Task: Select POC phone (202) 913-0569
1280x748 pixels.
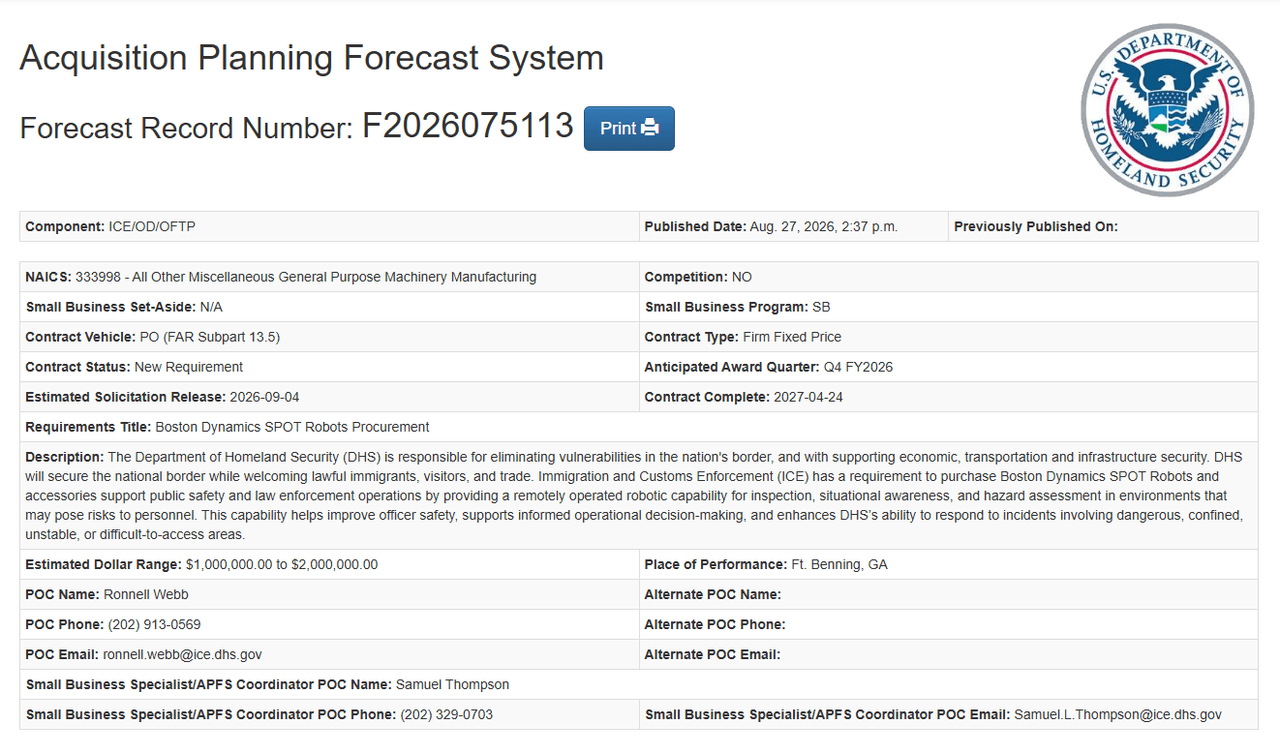Action: pyautogui.click(x=154, y=625)
